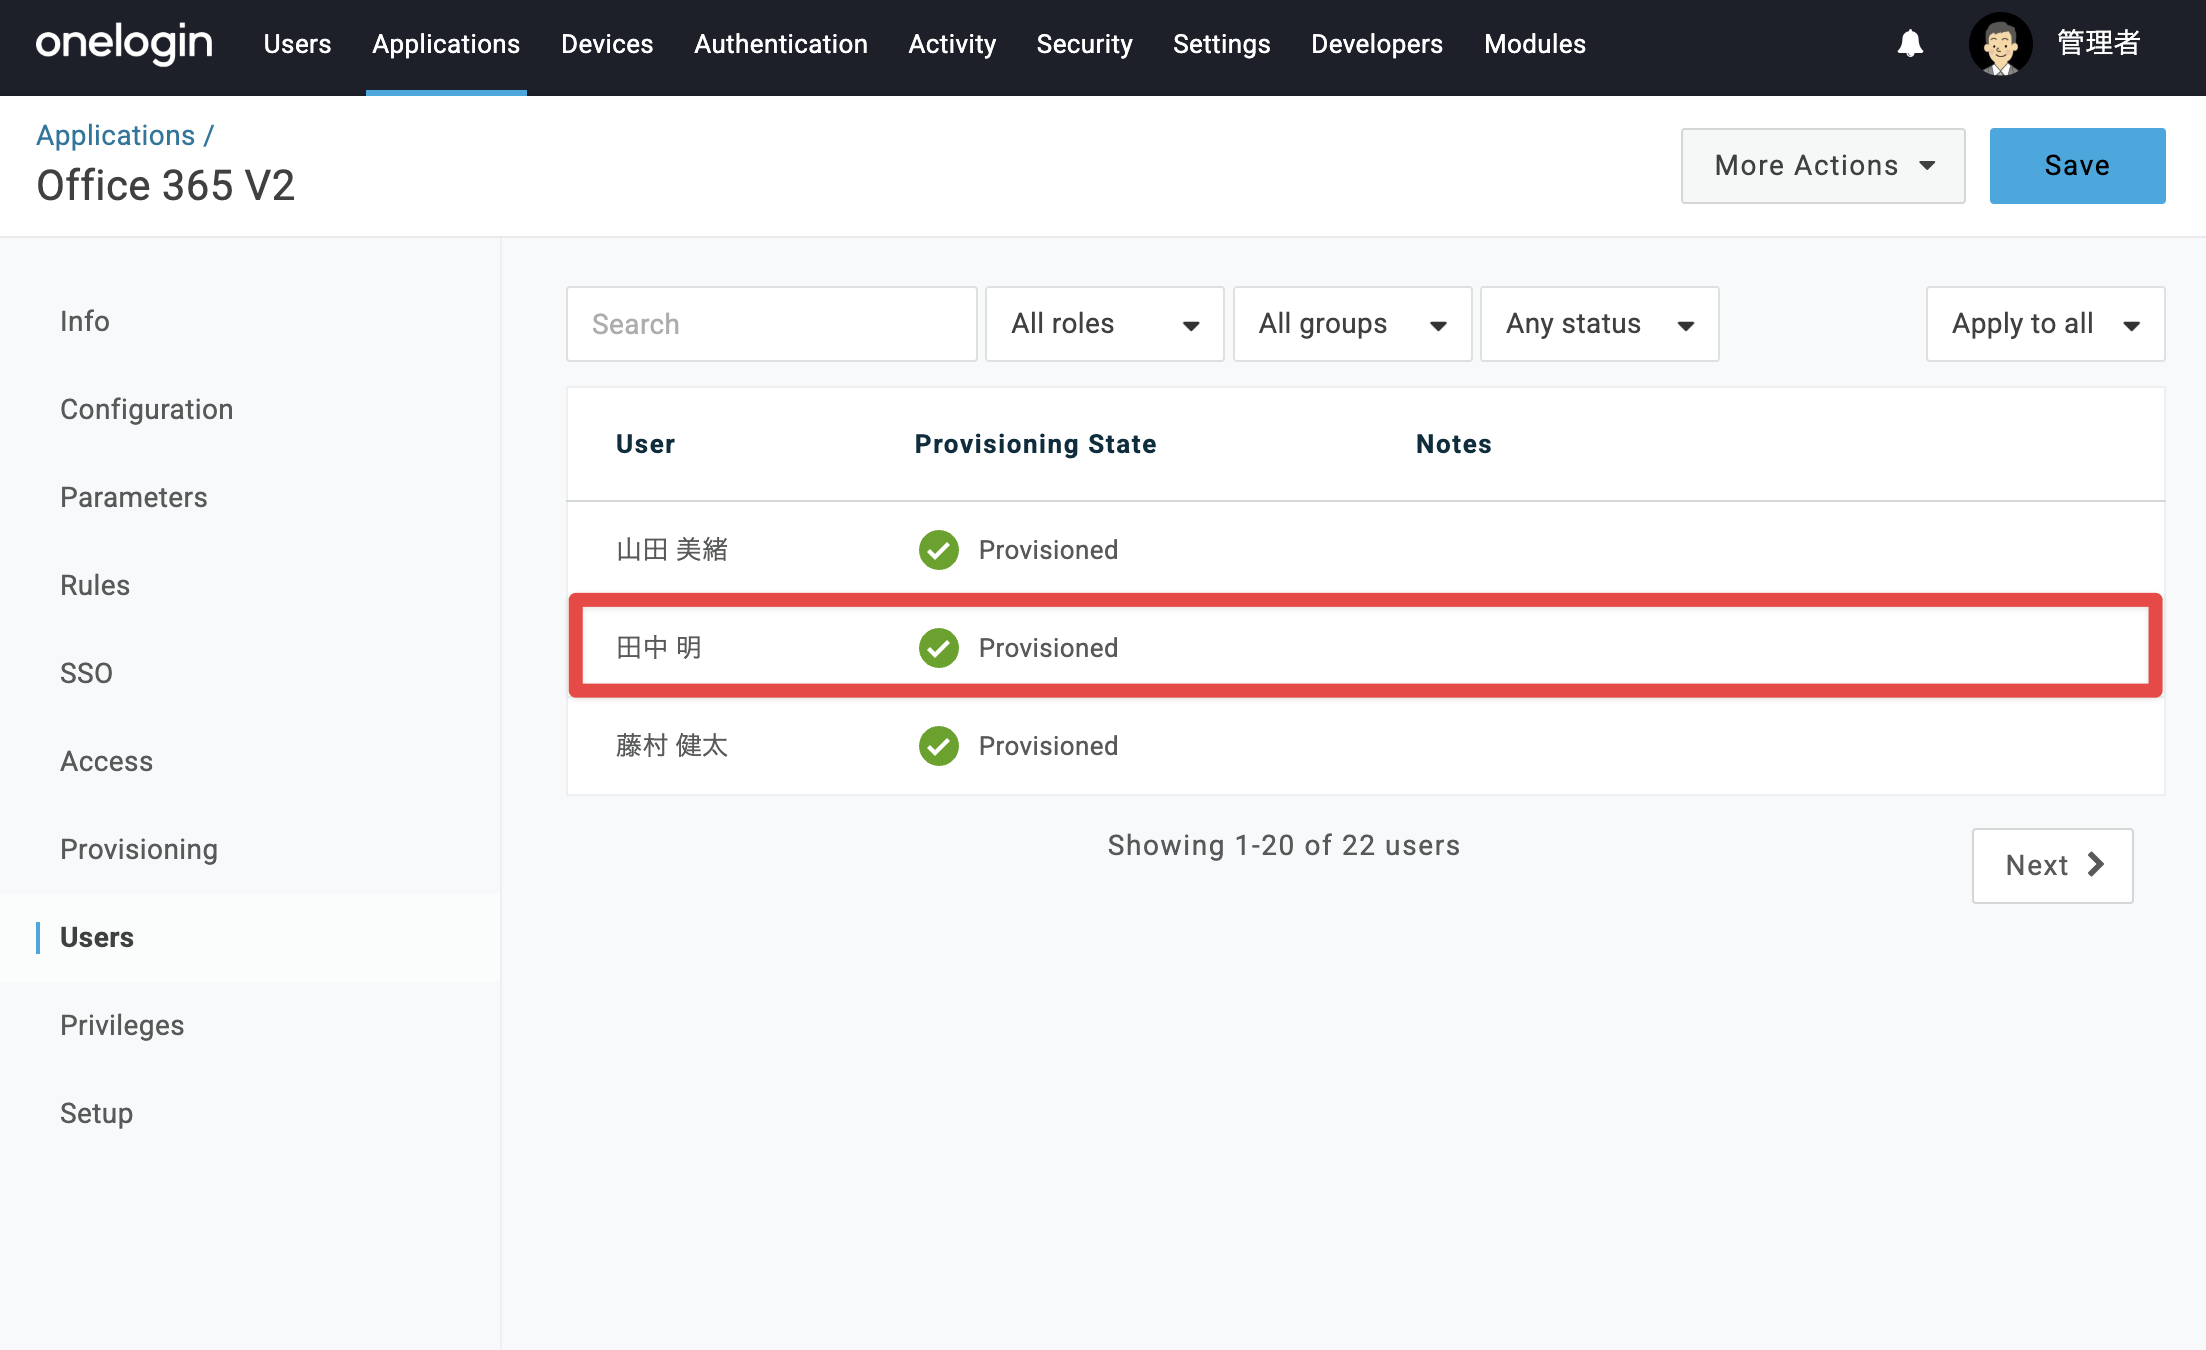
Task: Save the Office 365 V2 application
Action: click(x=2077, y=166)
